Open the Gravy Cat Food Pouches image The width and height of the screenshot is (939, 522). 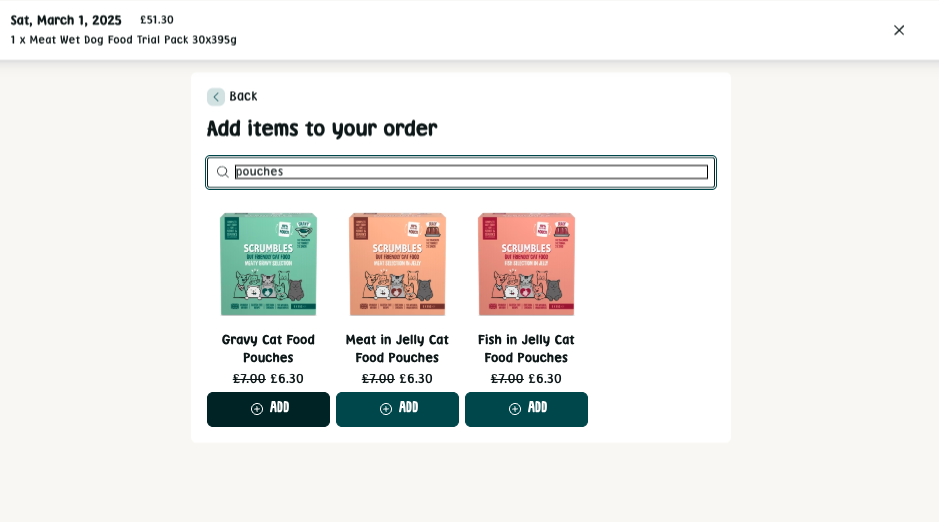268,264
